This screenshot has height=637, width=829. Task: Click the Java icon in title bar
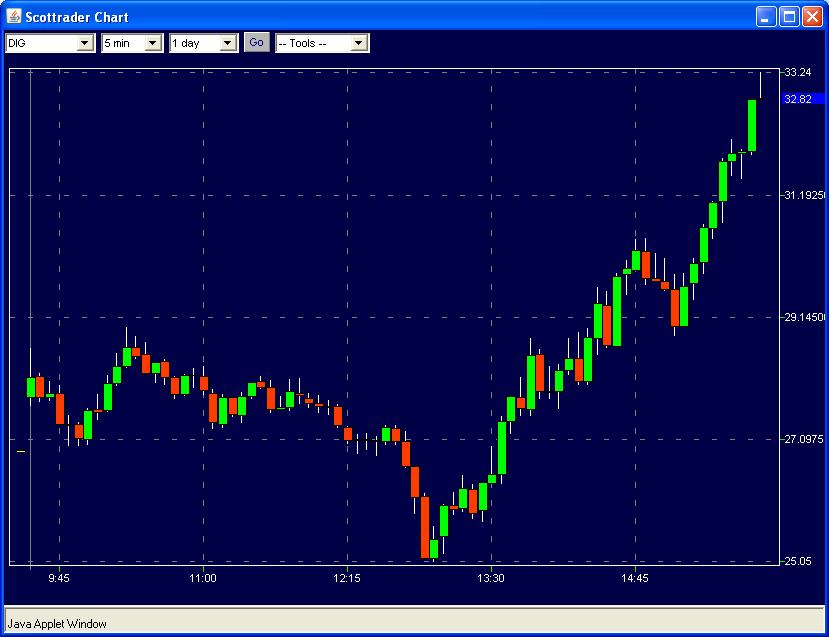point(14,16)
